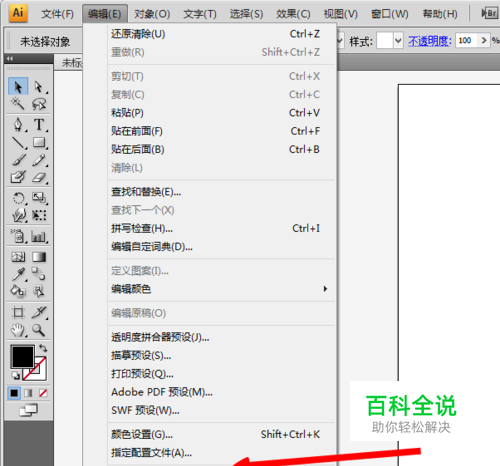Click the black fill color swatch
Screen dimensions: 500x466
pos(23,357)
